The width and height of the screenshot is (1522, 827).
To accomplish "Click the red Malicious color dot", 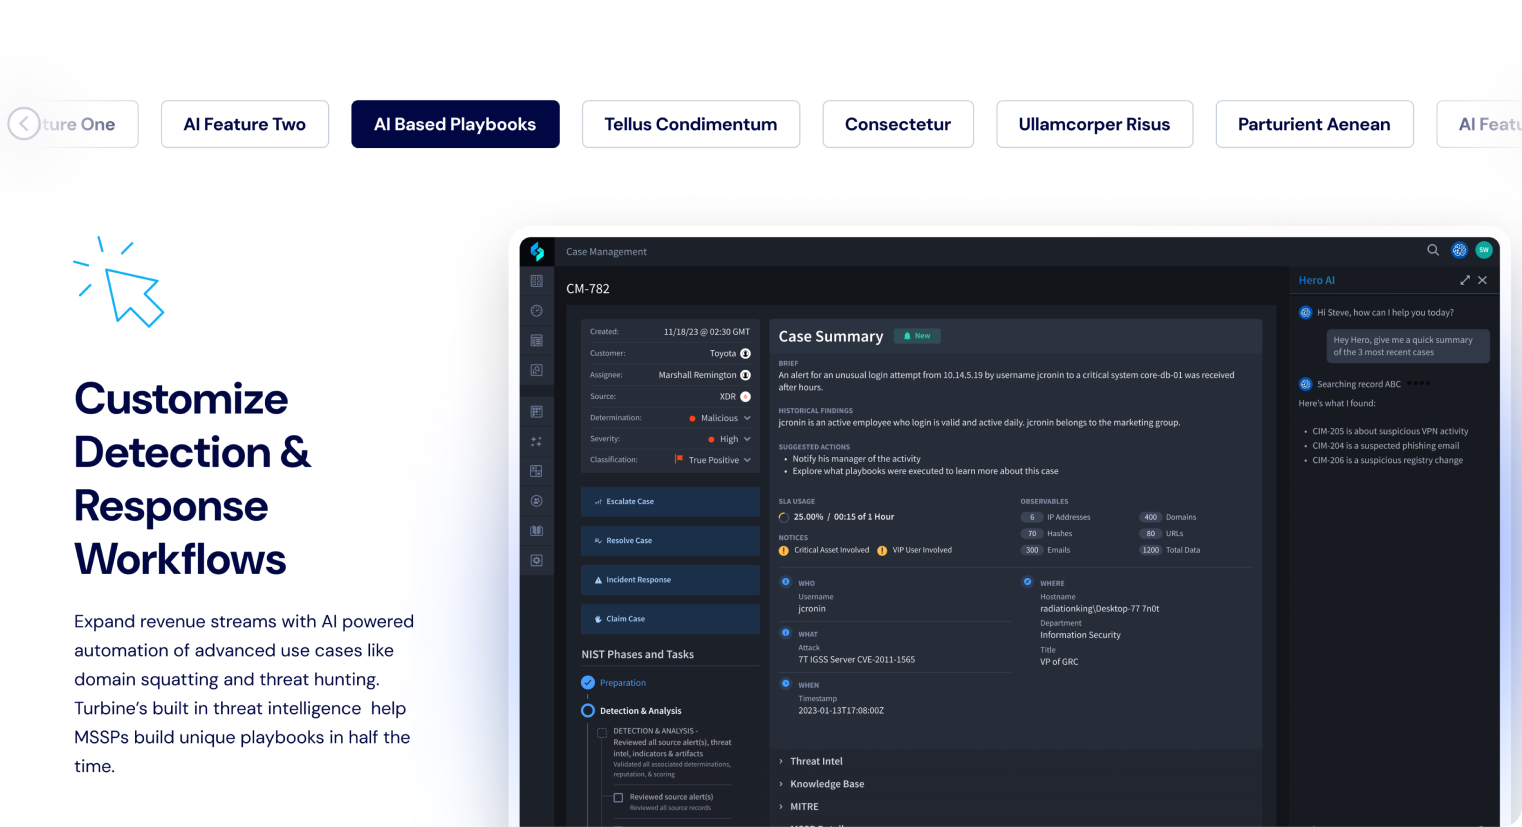I will [x=692, y=418].
